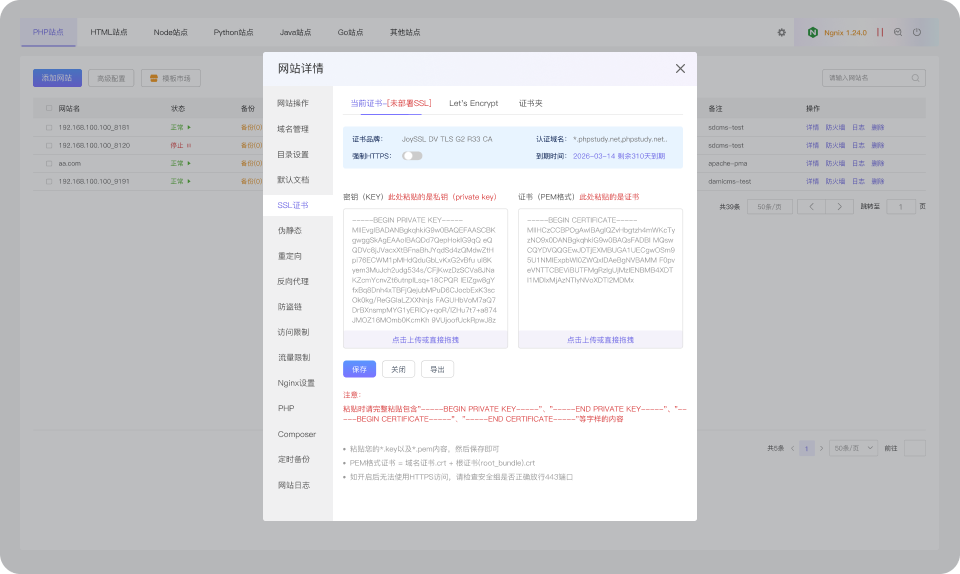Click into the private key text area

click(425, 270)
